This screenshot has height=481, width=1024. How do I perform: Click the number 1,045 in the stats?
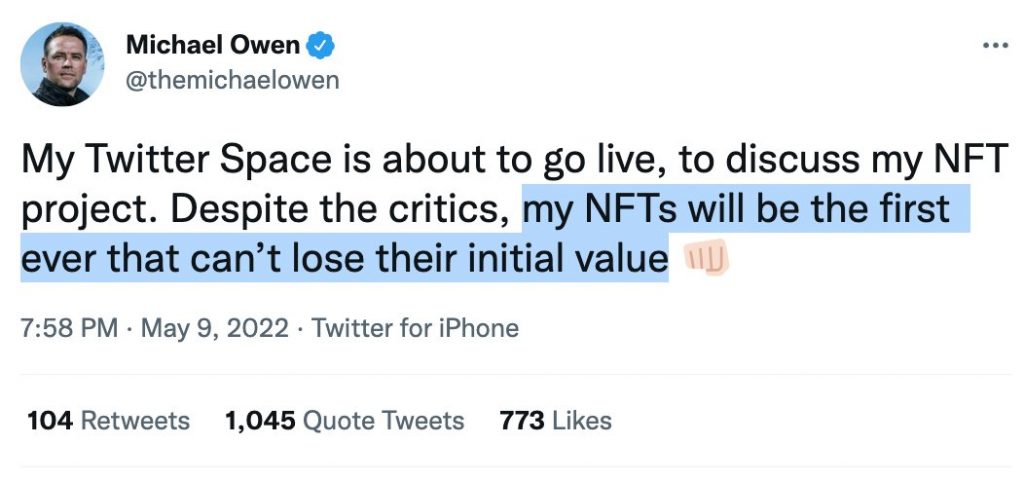coord(260,421)
